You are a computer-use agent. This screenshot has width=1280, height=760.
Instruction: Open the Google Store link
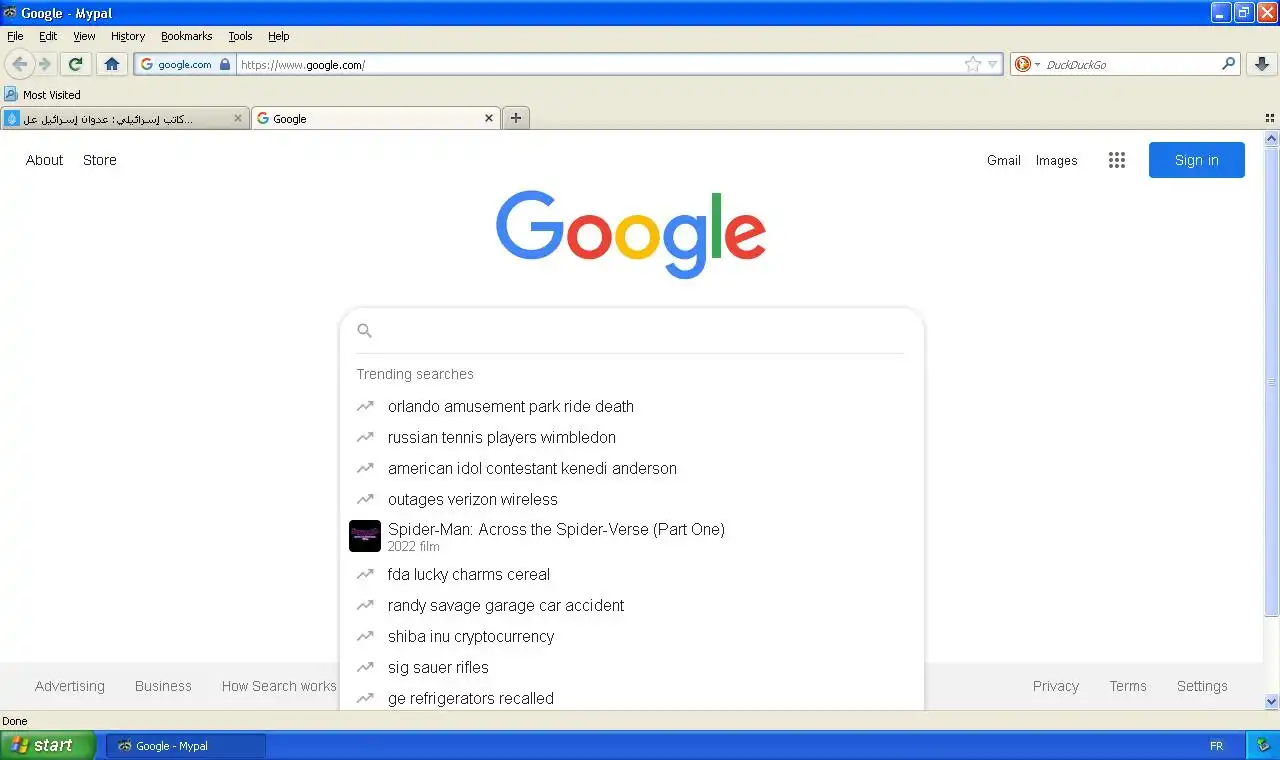point(100,160)
